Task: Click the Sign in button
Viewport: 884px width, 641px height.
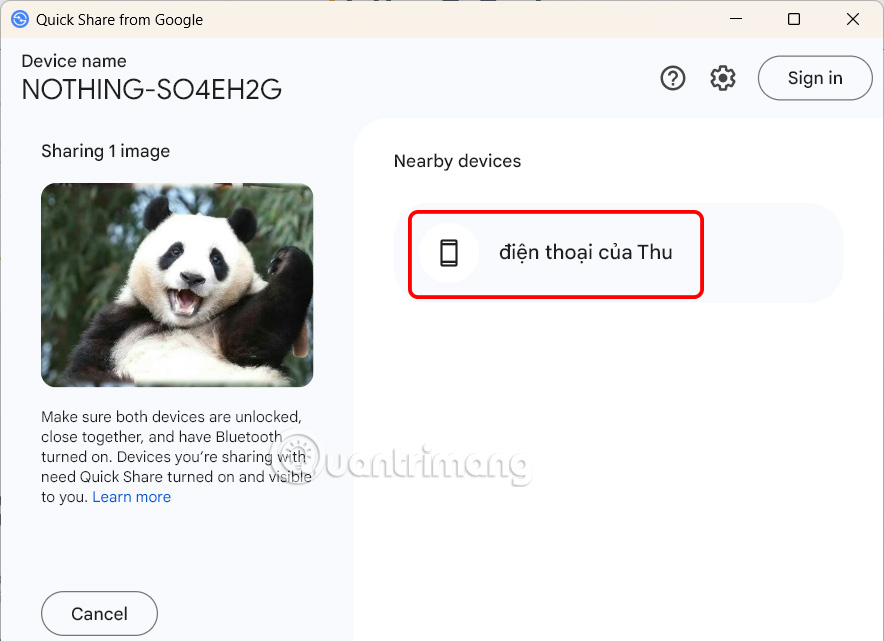Action: click(815, 78)
